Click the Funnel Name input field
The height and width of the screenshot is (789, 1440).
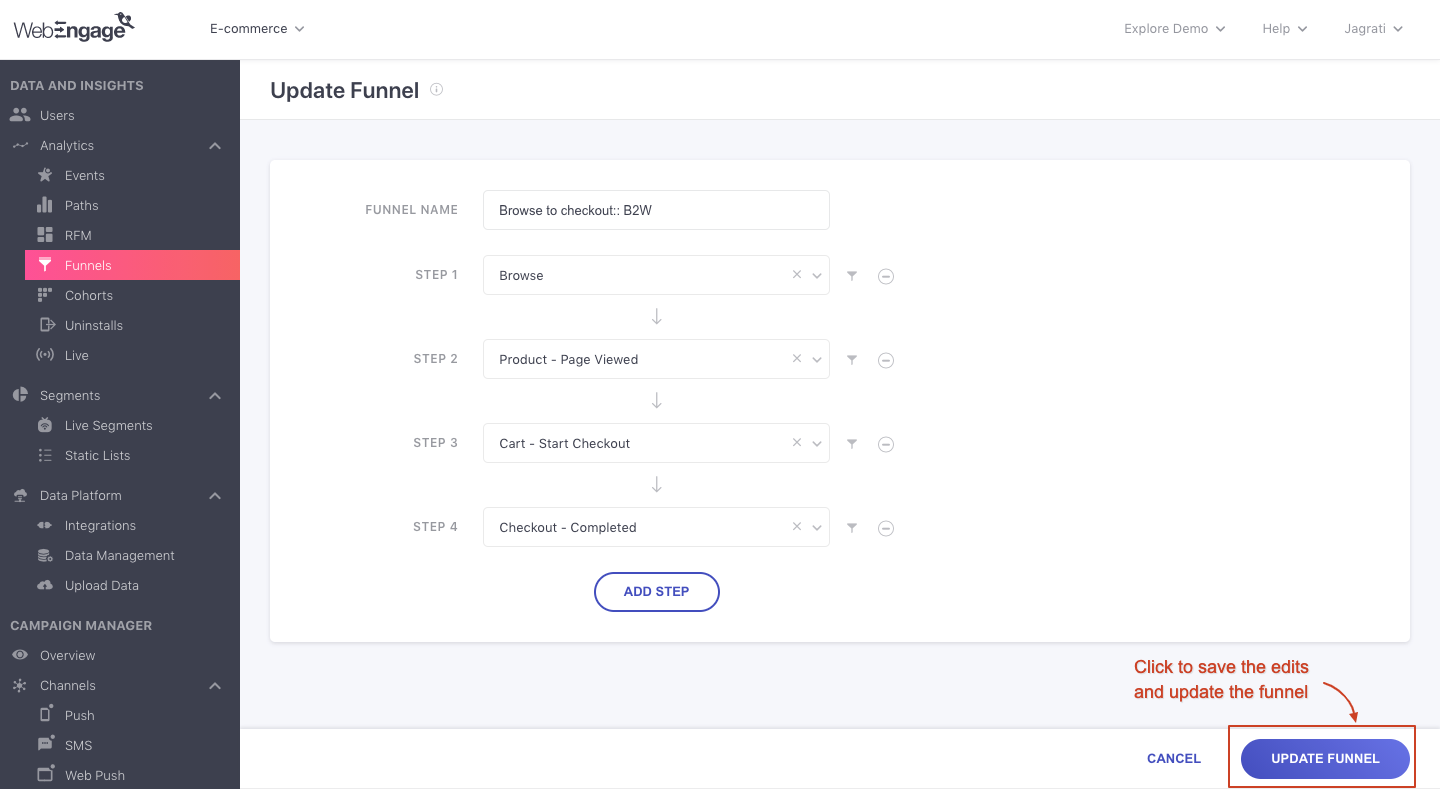tap(656, 210)
